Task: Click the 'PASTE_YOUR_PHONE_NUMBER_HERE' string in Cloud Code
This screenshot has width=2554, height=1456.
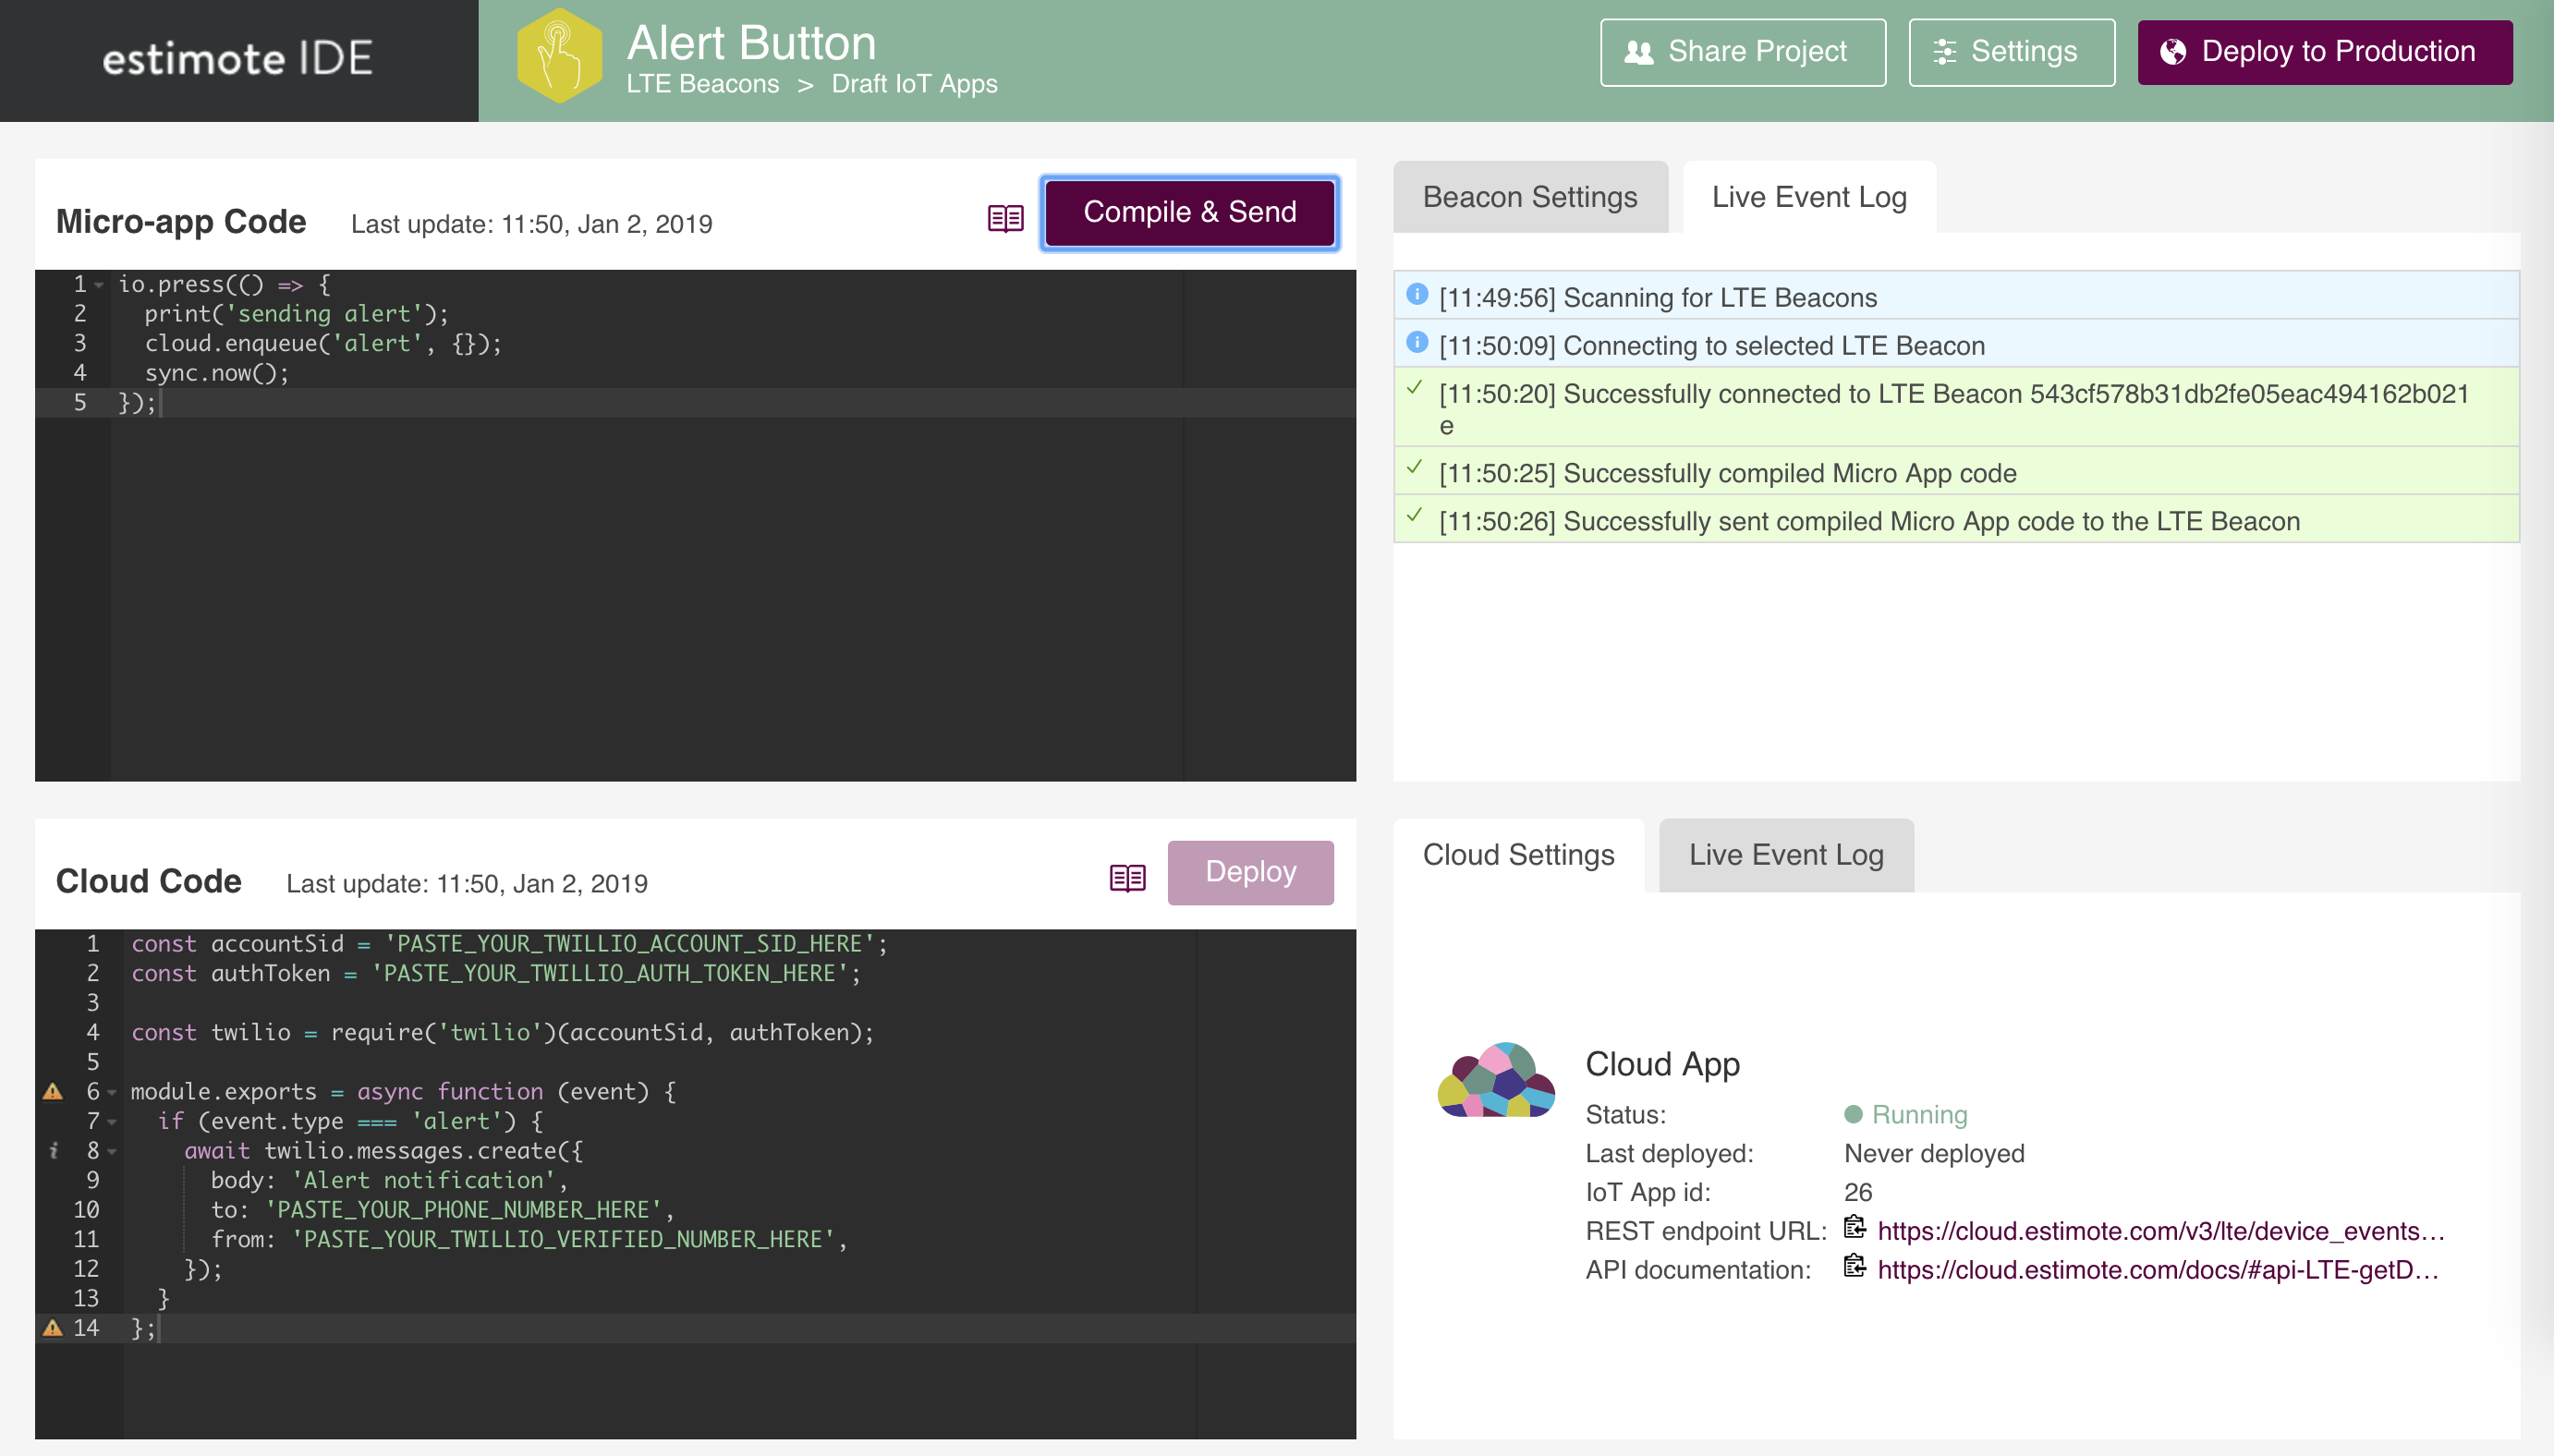Action: (x=463, y=1210)
